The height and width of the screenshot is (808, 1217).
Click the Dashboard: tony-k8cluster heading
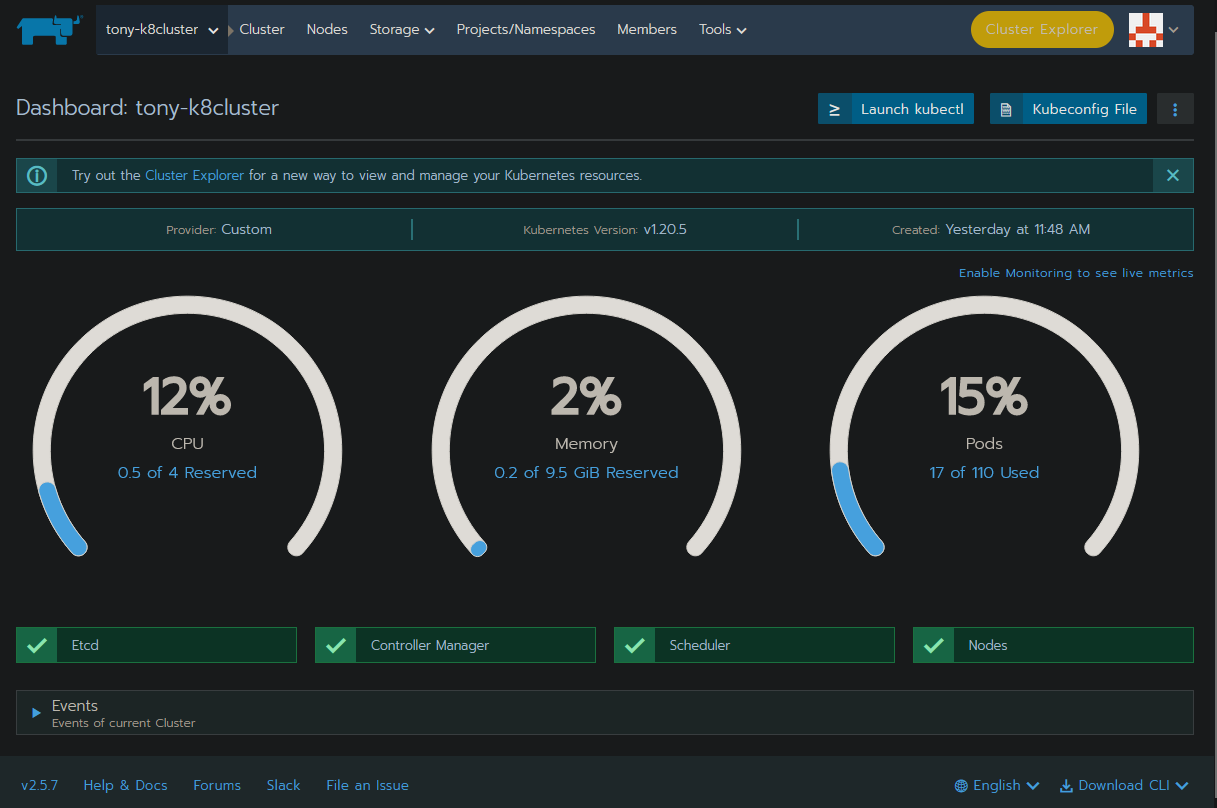[x=147, y=107]
